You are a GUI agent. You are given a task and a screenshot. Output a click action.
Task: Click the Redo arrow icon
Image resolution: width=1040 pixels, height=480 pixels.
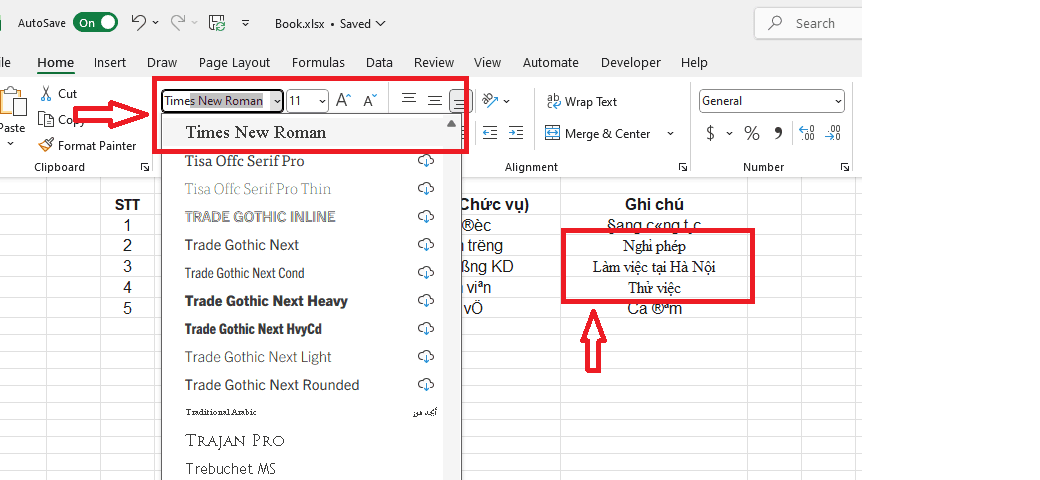click(177, 23)
